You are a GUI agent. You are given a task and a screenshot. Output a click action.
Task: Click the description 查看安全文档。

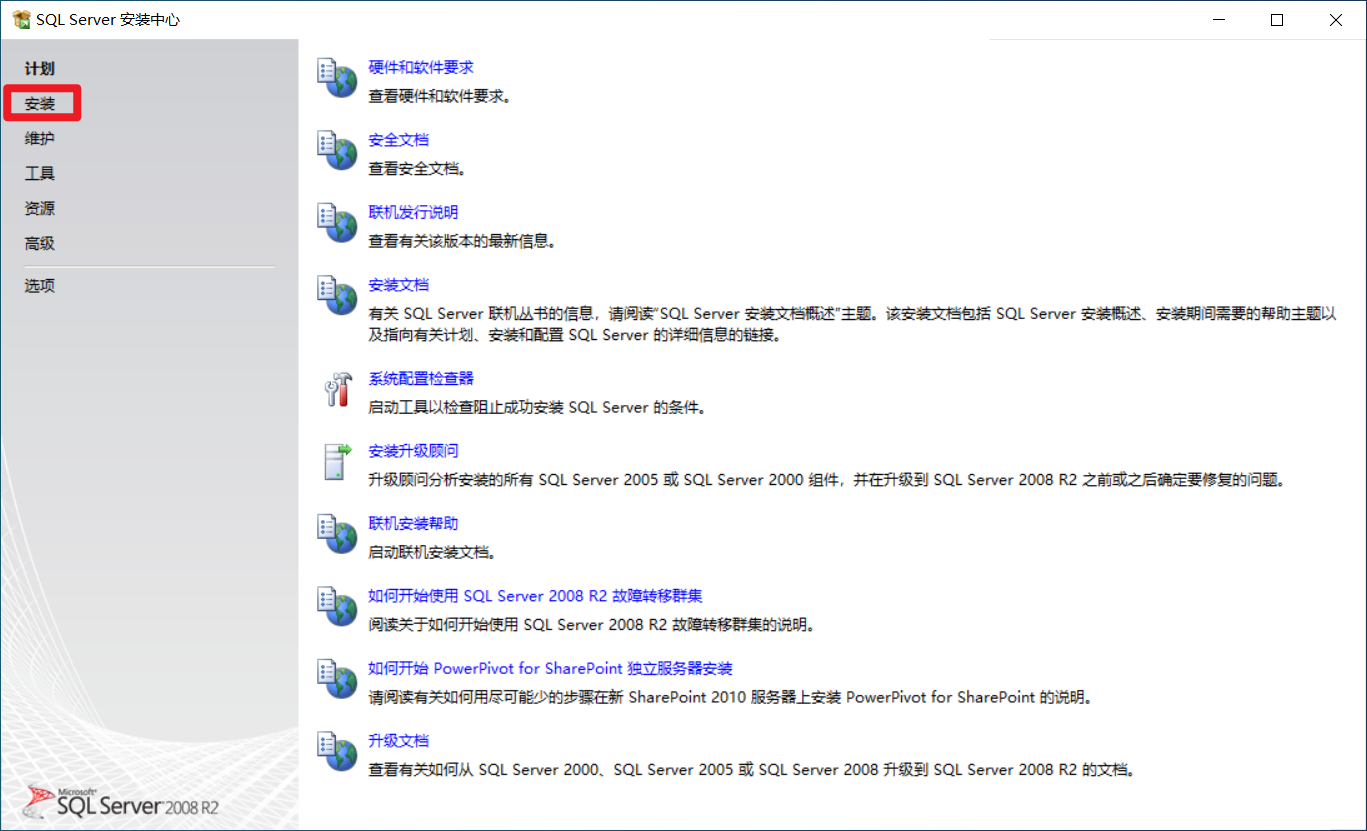click(418, 170)
